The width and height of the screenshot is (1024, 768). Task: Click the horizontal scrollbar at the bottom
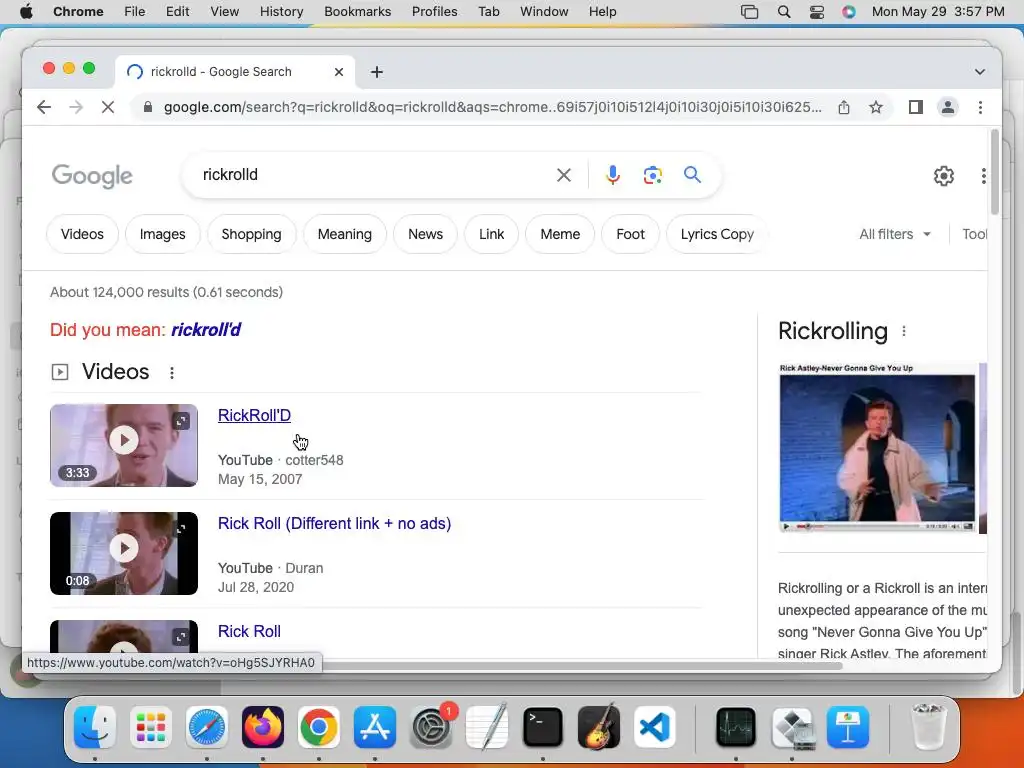581,665
